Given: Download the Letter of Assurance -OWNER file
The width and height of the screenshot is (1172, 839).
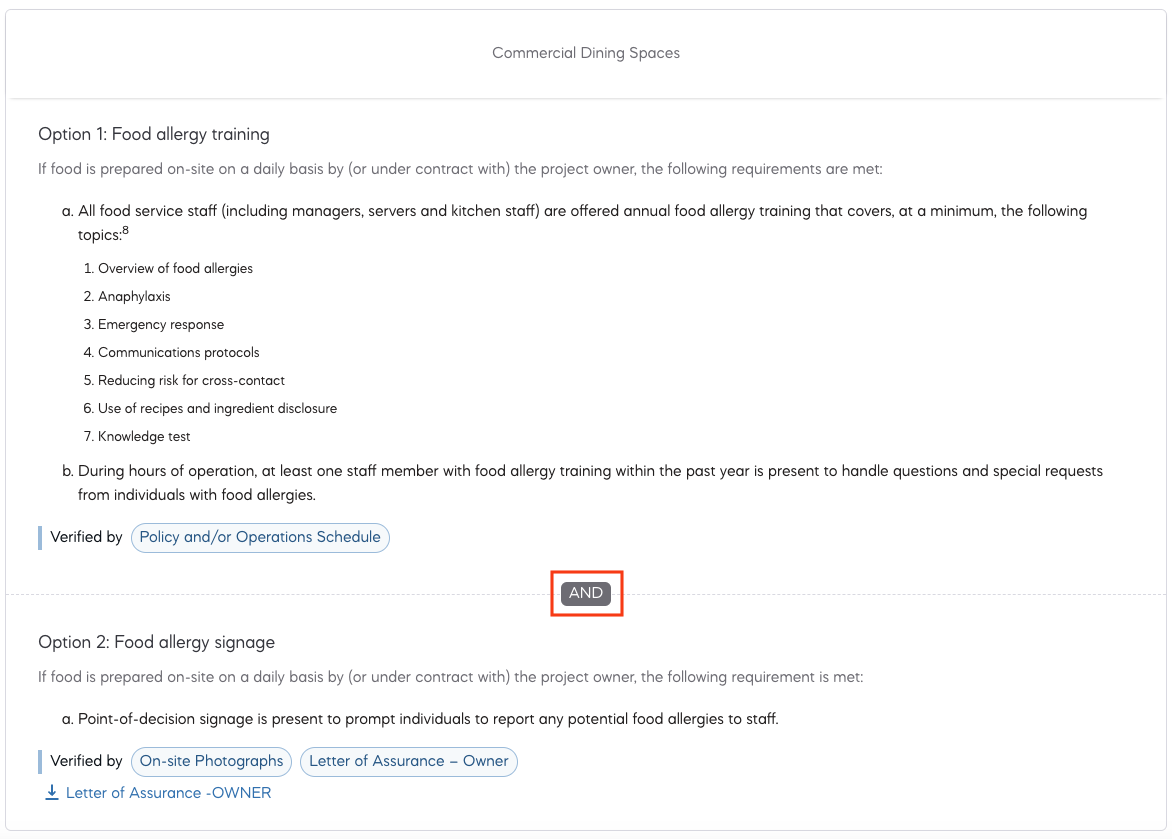Looking at the screenshot, I should pyautogui.click(x=168, y=793).
